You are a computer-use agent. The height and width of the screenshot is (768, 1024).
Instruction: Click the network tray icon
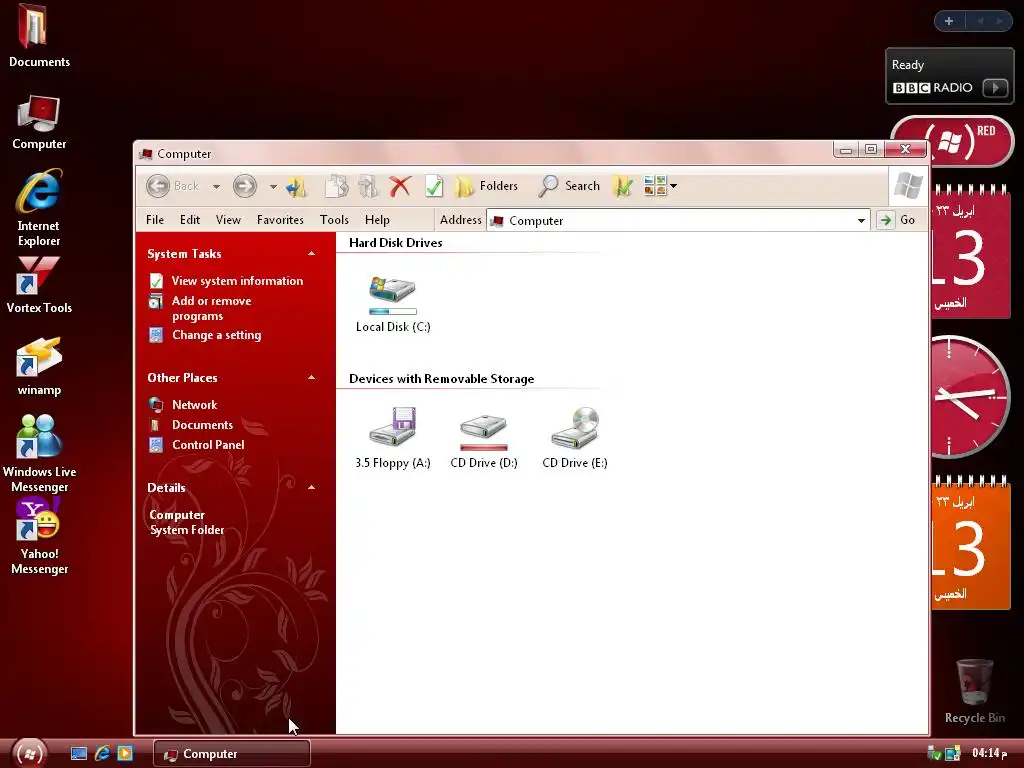[x=953, y=754]
